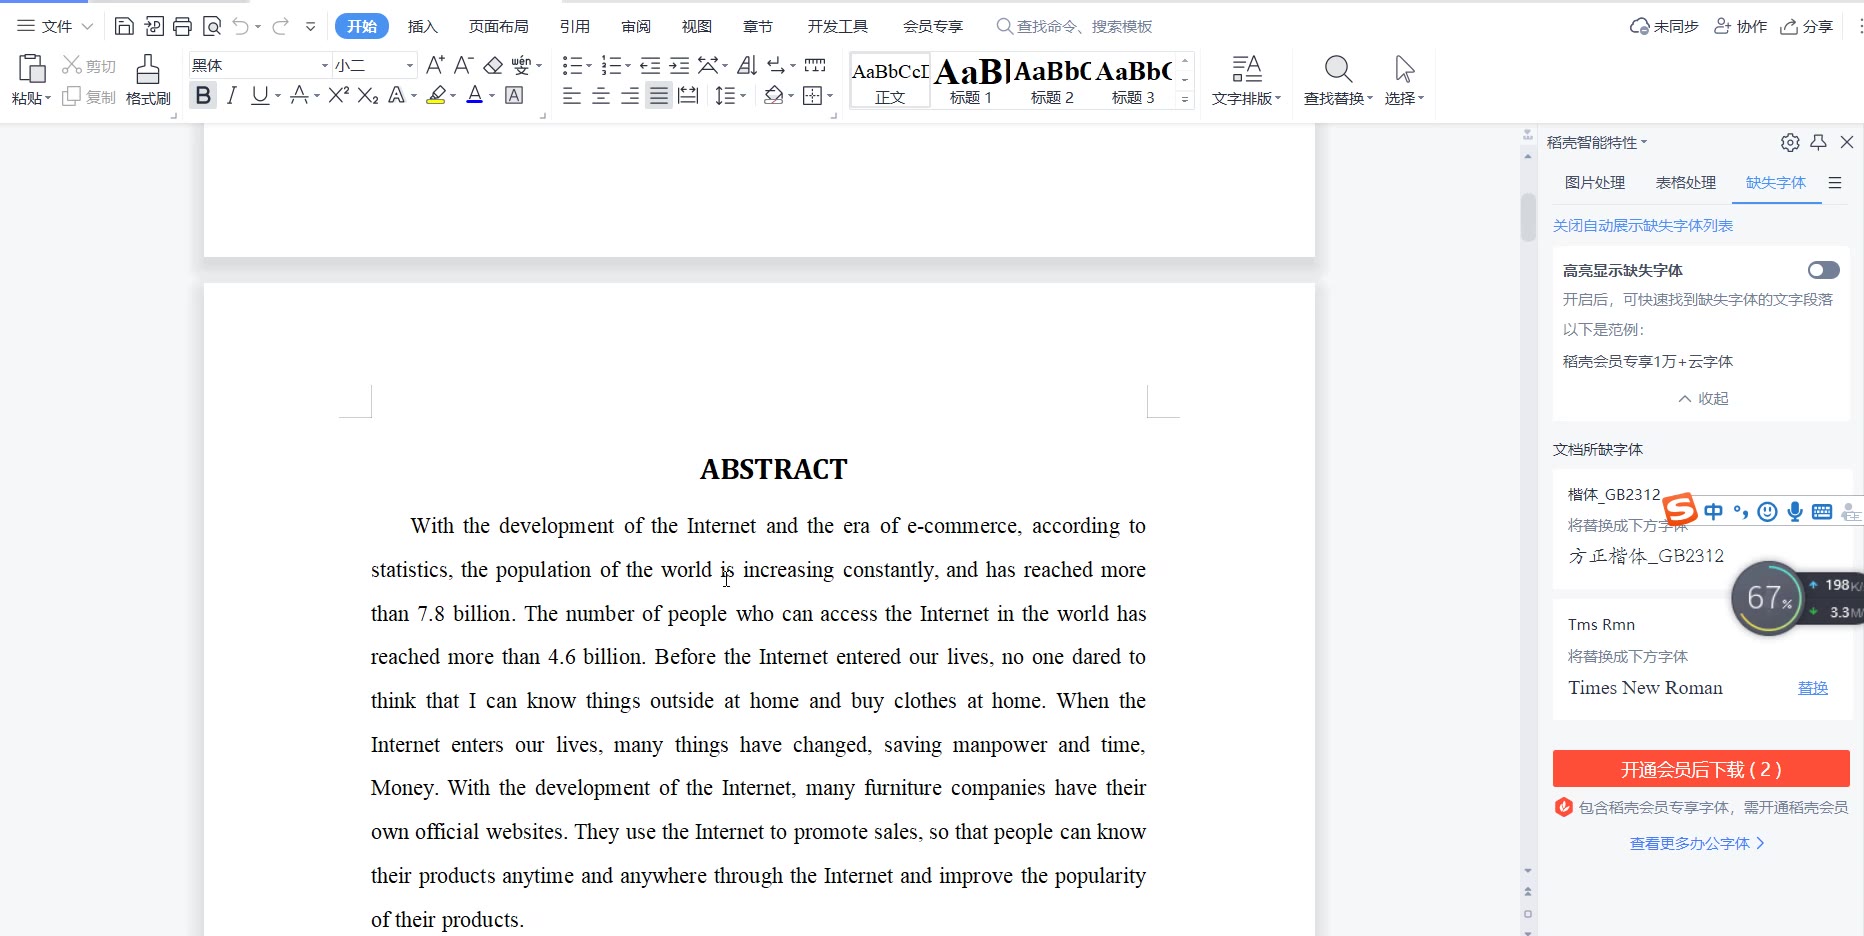Click the superscript X² icon
1864x936 pixels.
click(339, 95)
